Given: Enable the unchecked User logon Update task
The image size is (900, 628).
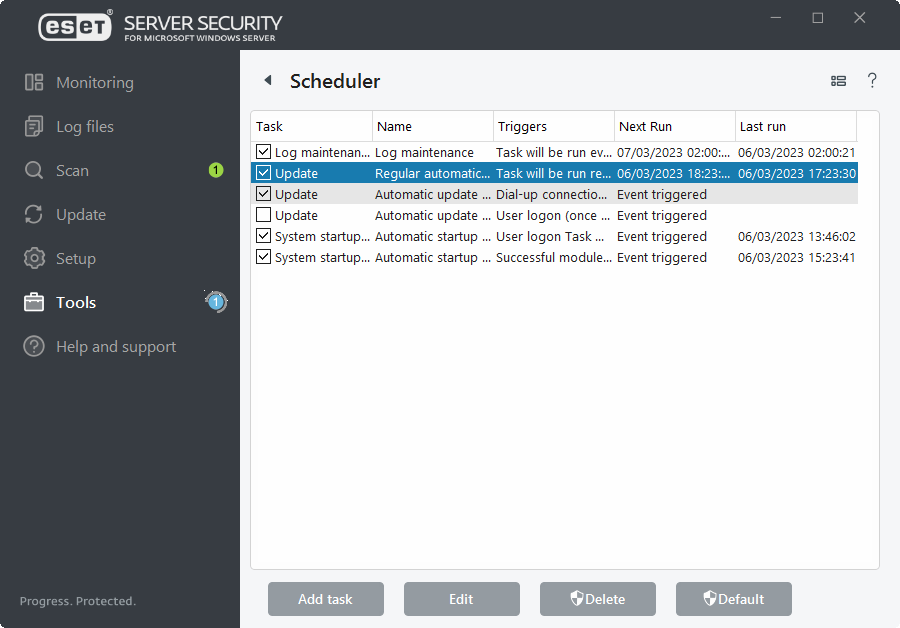Looking at the screenshot, I should (264, 215).
